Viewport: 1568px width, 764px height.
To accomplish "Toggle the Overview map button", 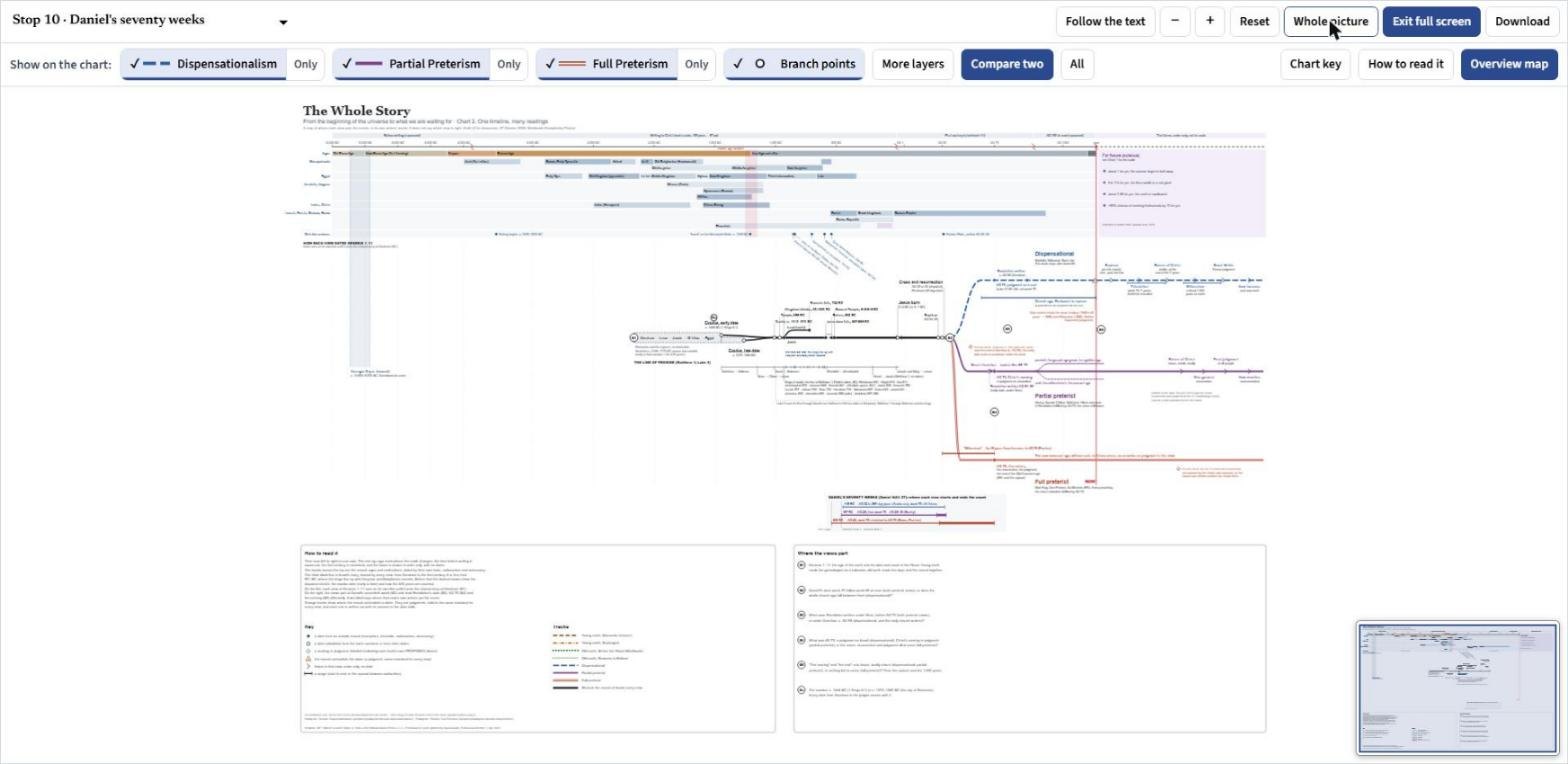I will tap(1509, 64).
